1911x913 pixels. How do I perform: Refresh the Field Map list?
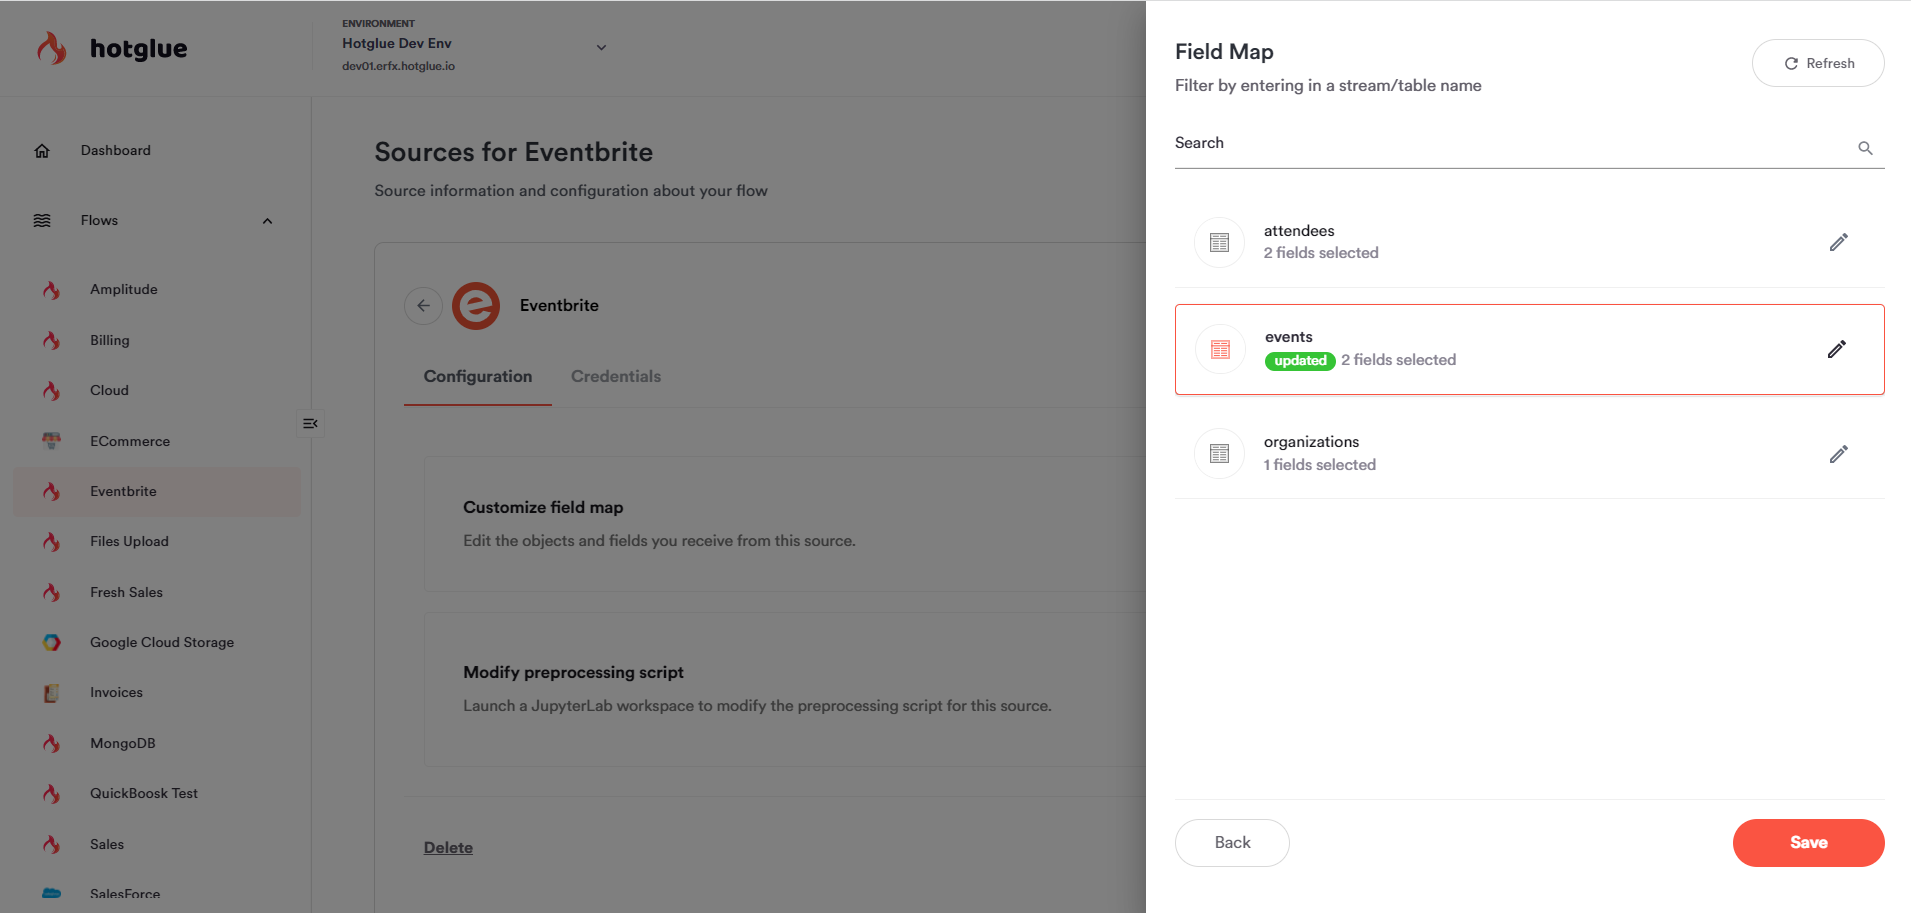click(1818, 63)
